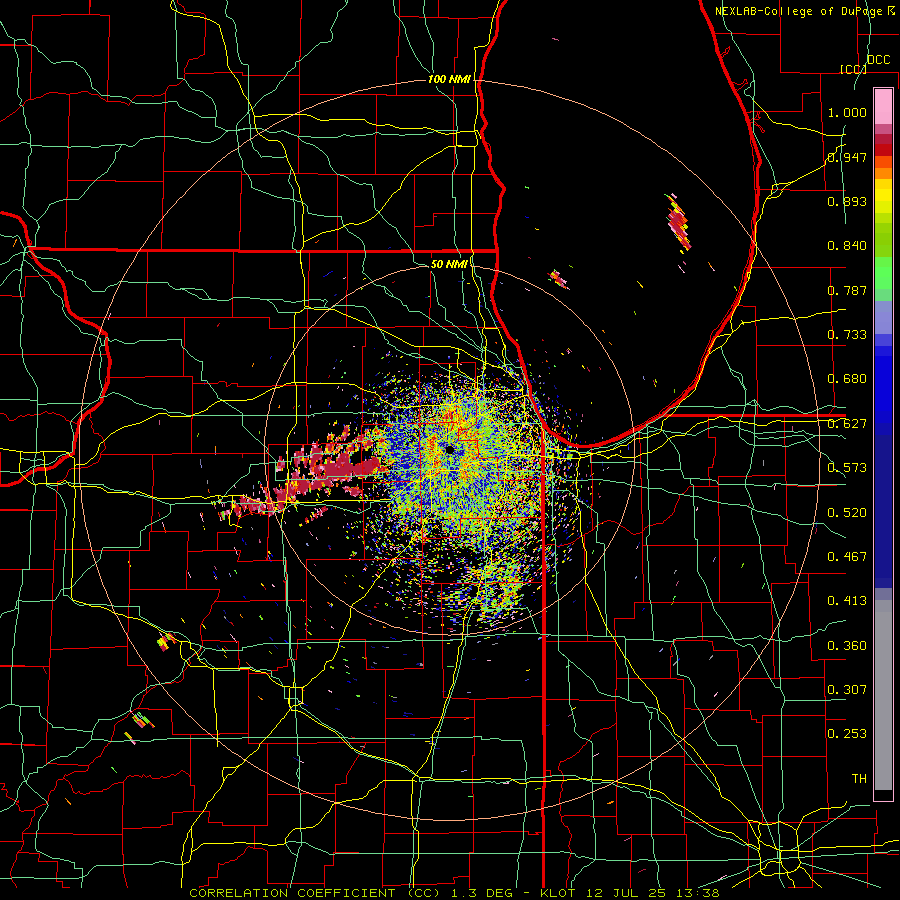Image resolution: width=900 pixels, height=900 pixels.
Task: Click the 100 NMI range ring label
Action: 449,79
